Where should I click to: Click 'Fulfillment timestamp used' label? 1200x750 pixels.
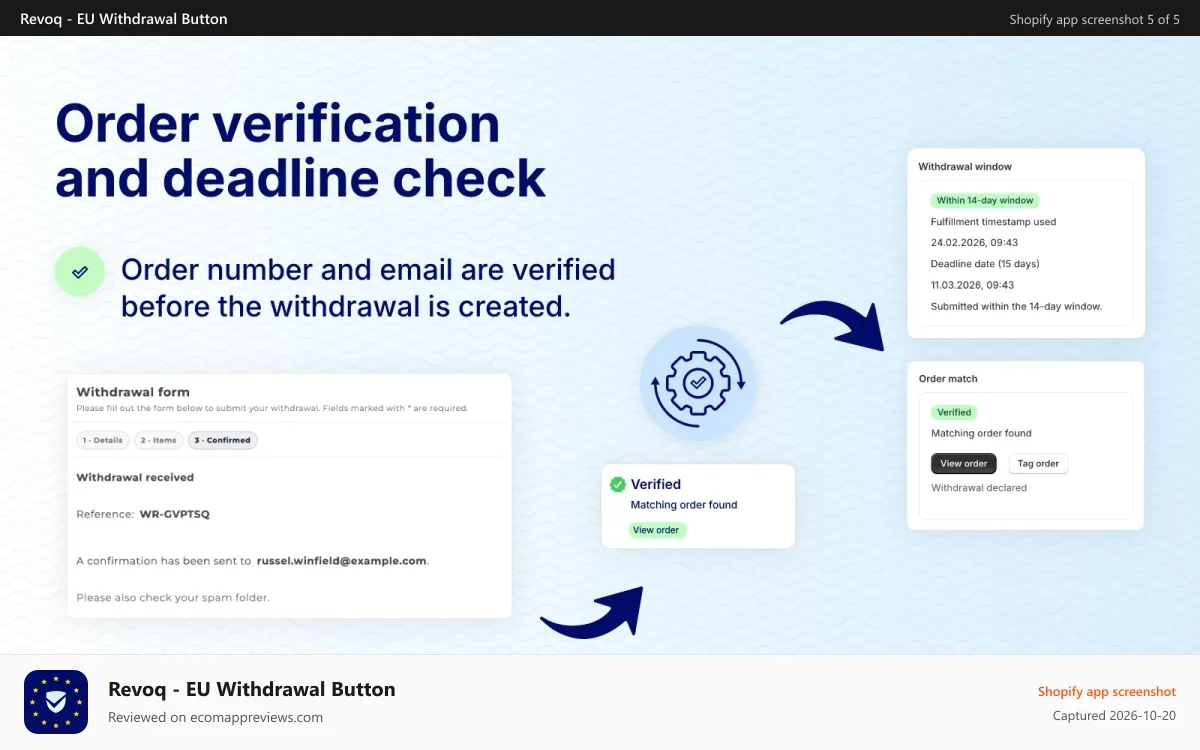pos(993,222)
